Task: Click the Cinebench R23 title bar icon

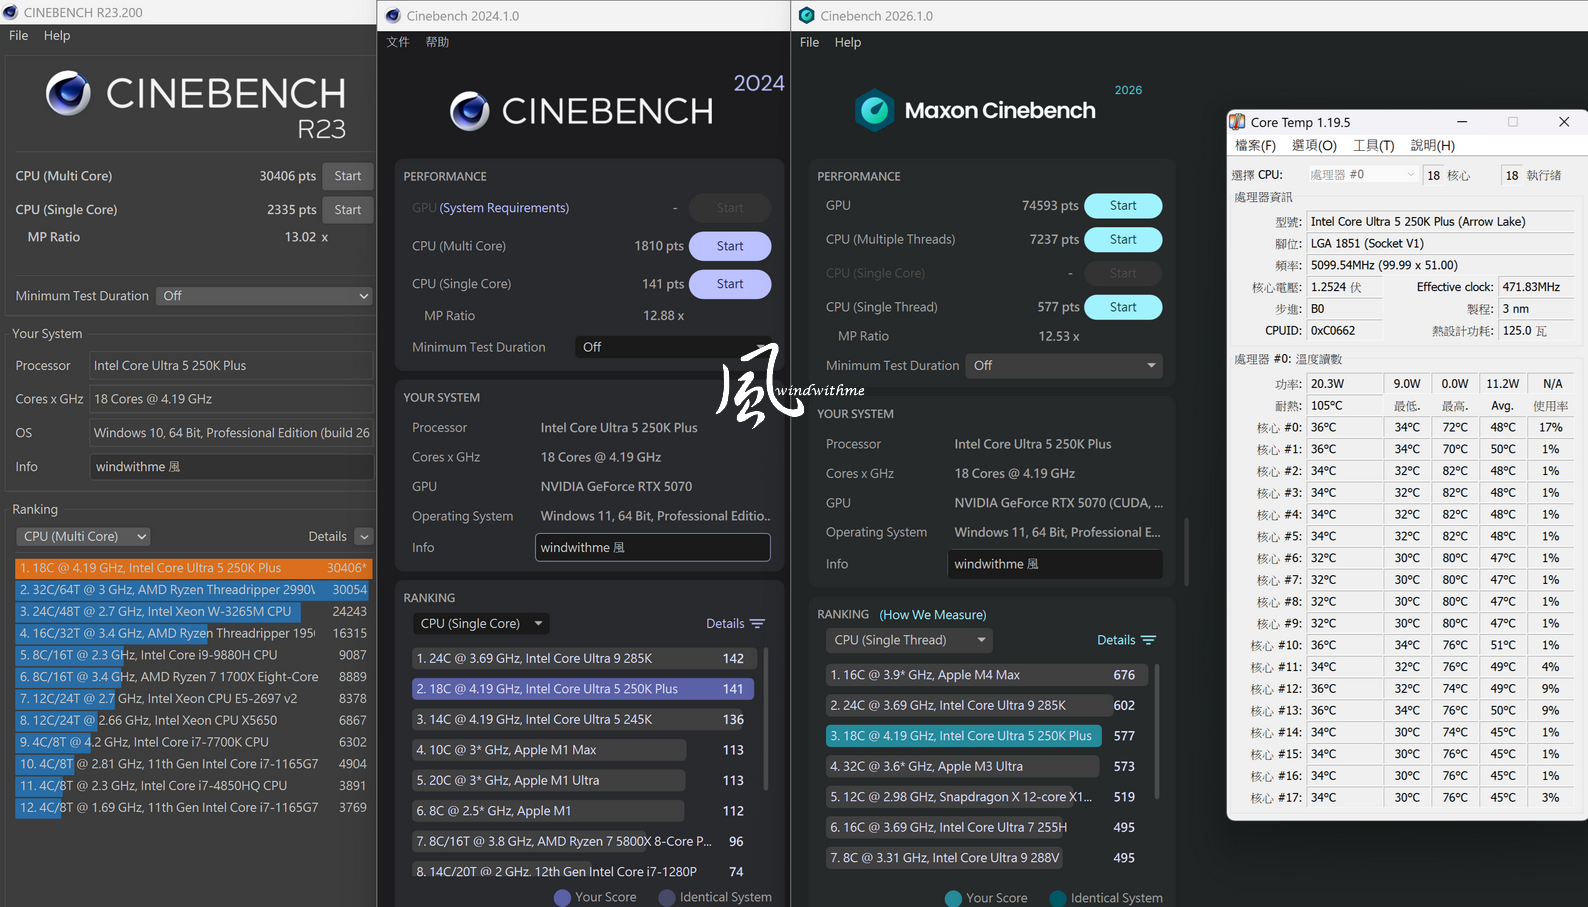Action: (x=11, y=13)
